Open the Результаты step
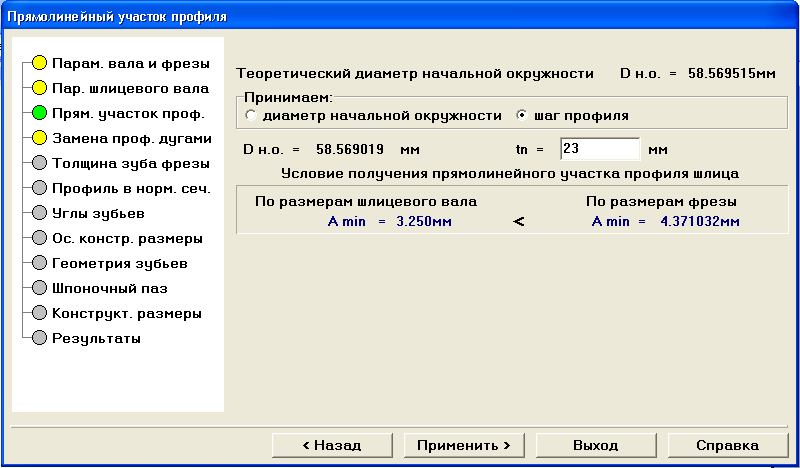This screenshot has height=468, width=800. [96, 339]
